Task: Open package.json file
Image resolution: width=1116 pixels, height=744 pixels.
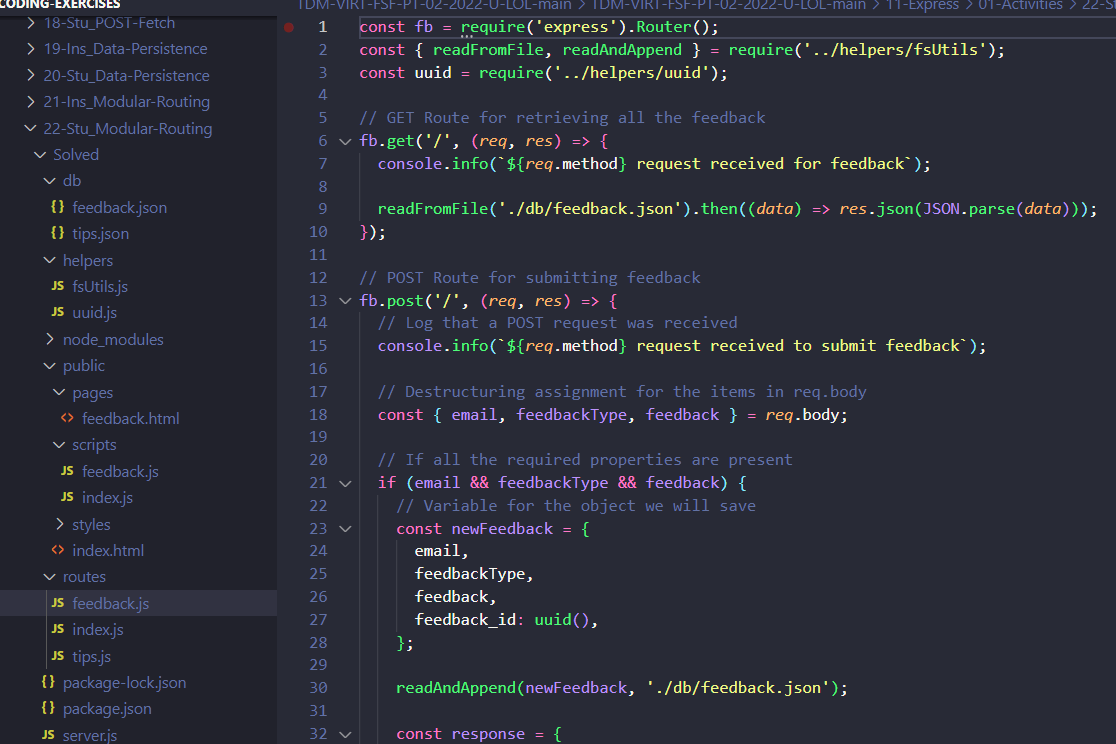Action: (x=107, y=709)
